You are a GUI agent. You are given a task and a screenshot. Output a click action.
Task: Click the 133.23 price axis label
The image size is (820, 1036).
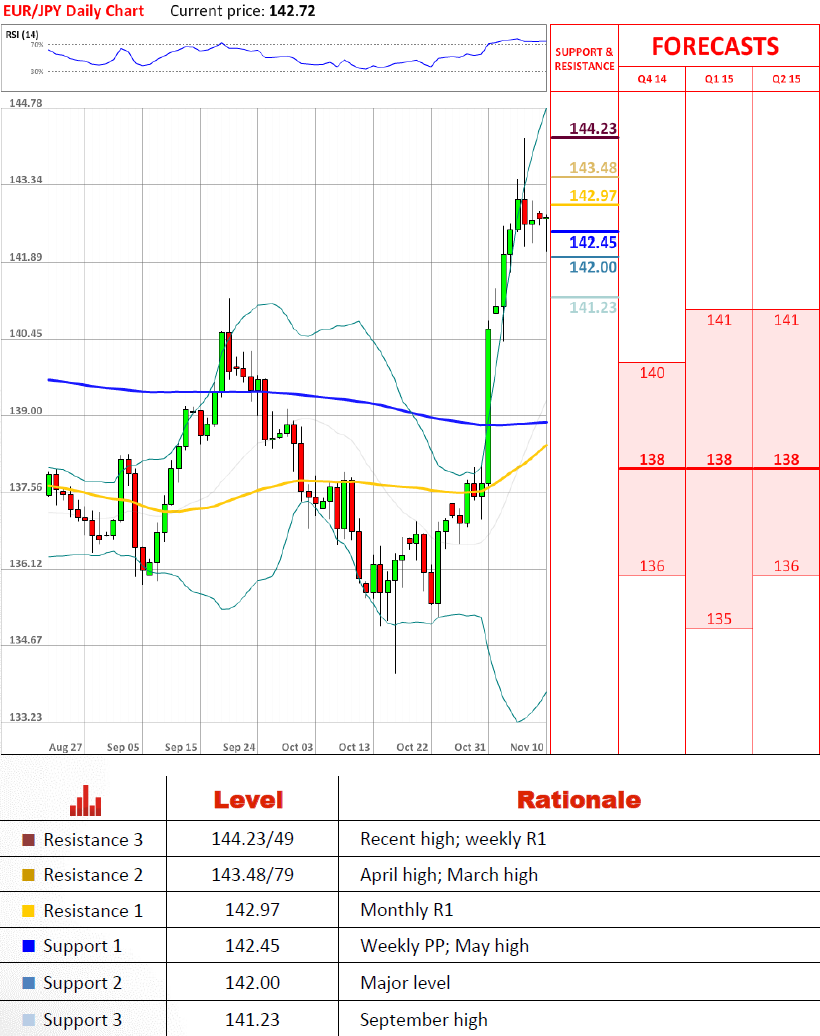coord(26,717)
